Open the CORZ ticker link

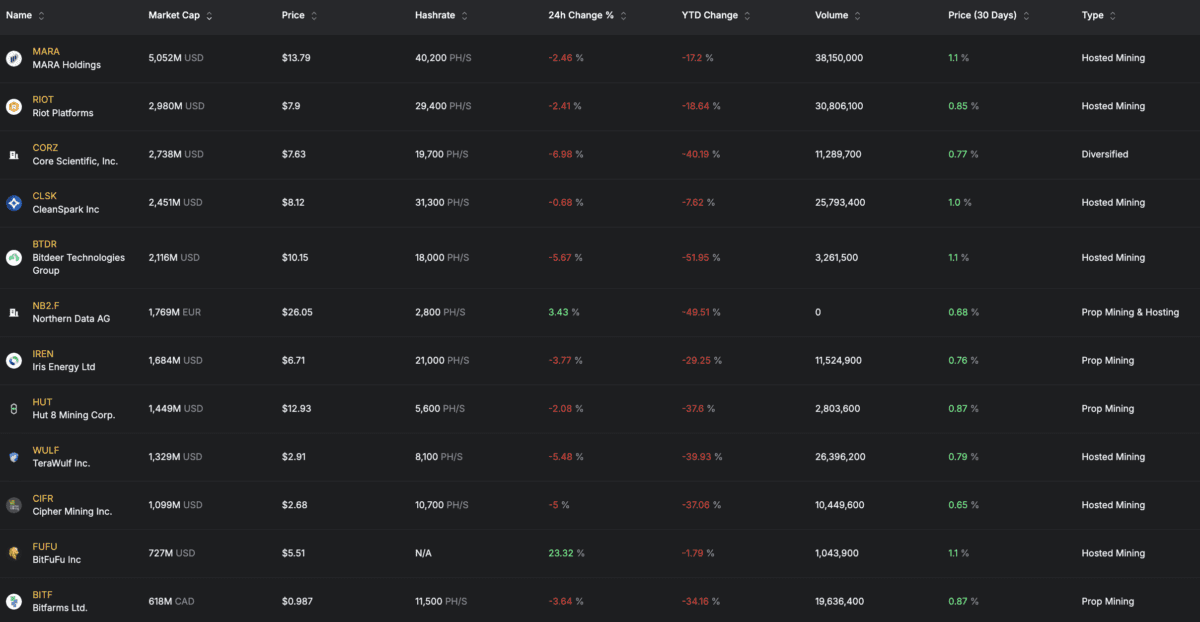coord(46,148)
